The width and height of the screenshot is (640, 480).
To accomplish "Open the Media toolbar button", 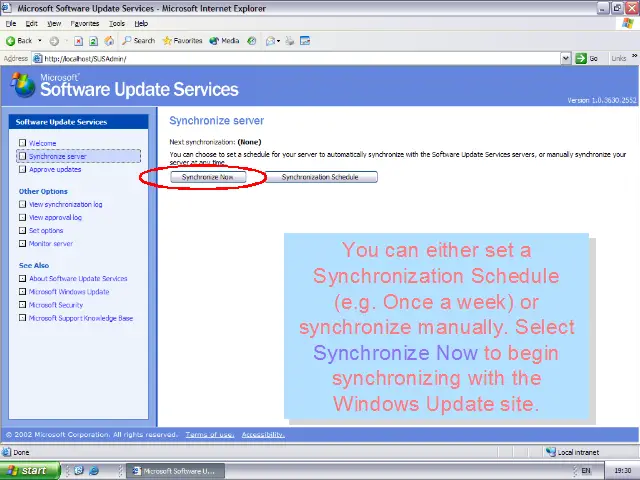I will [224, 41].
